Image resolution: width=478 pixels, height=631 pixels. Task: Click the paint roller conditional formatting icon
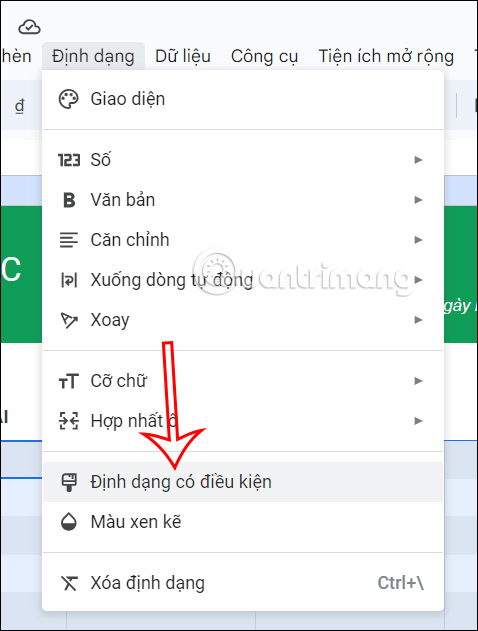[69, 482]
